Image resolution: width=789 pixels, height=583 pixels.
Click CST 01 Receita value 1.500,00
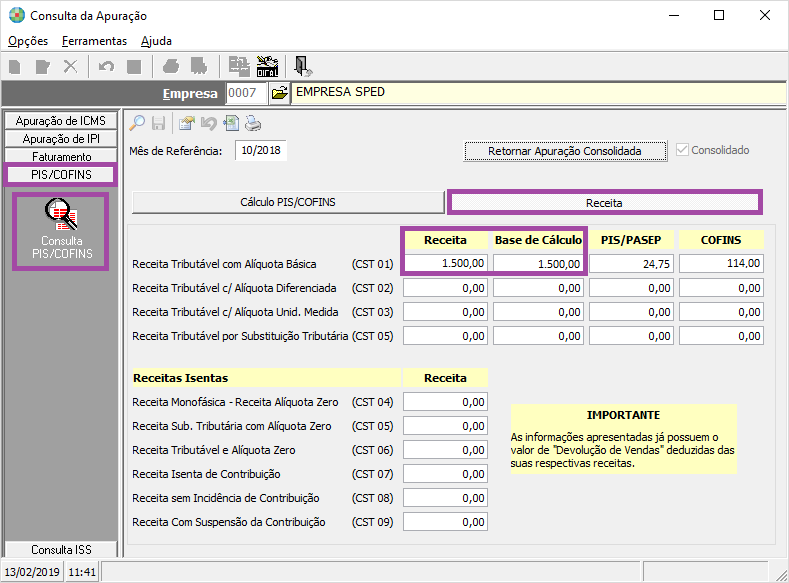pos(445,264)
